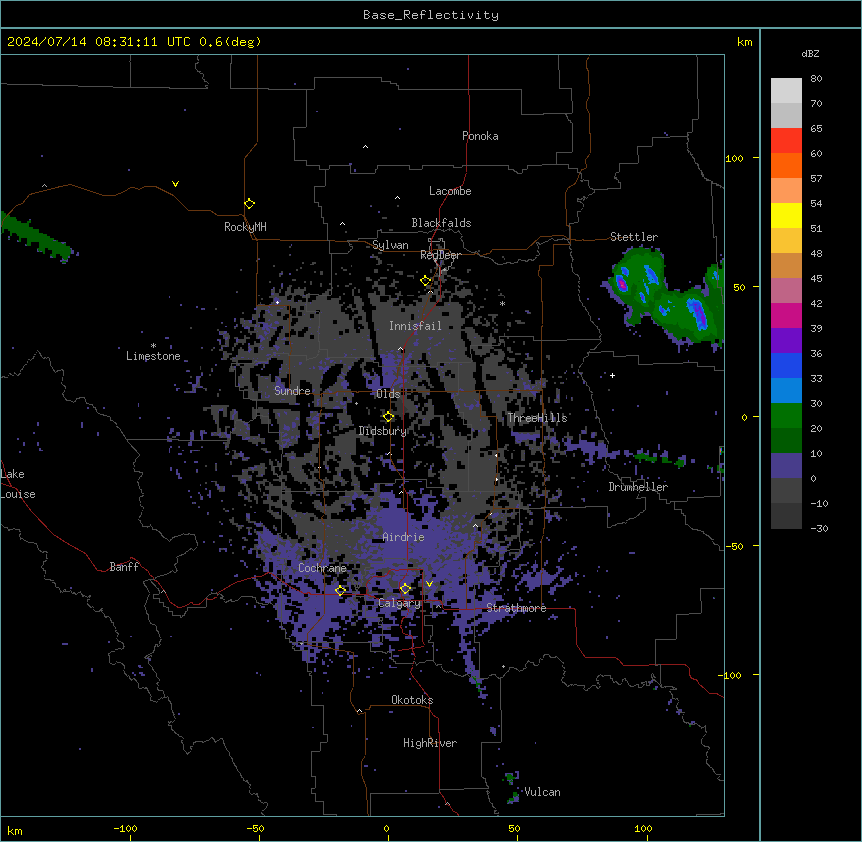The image size is (862, 842).
Task: Click the ThreeHills label
Action: coord(537,418)
